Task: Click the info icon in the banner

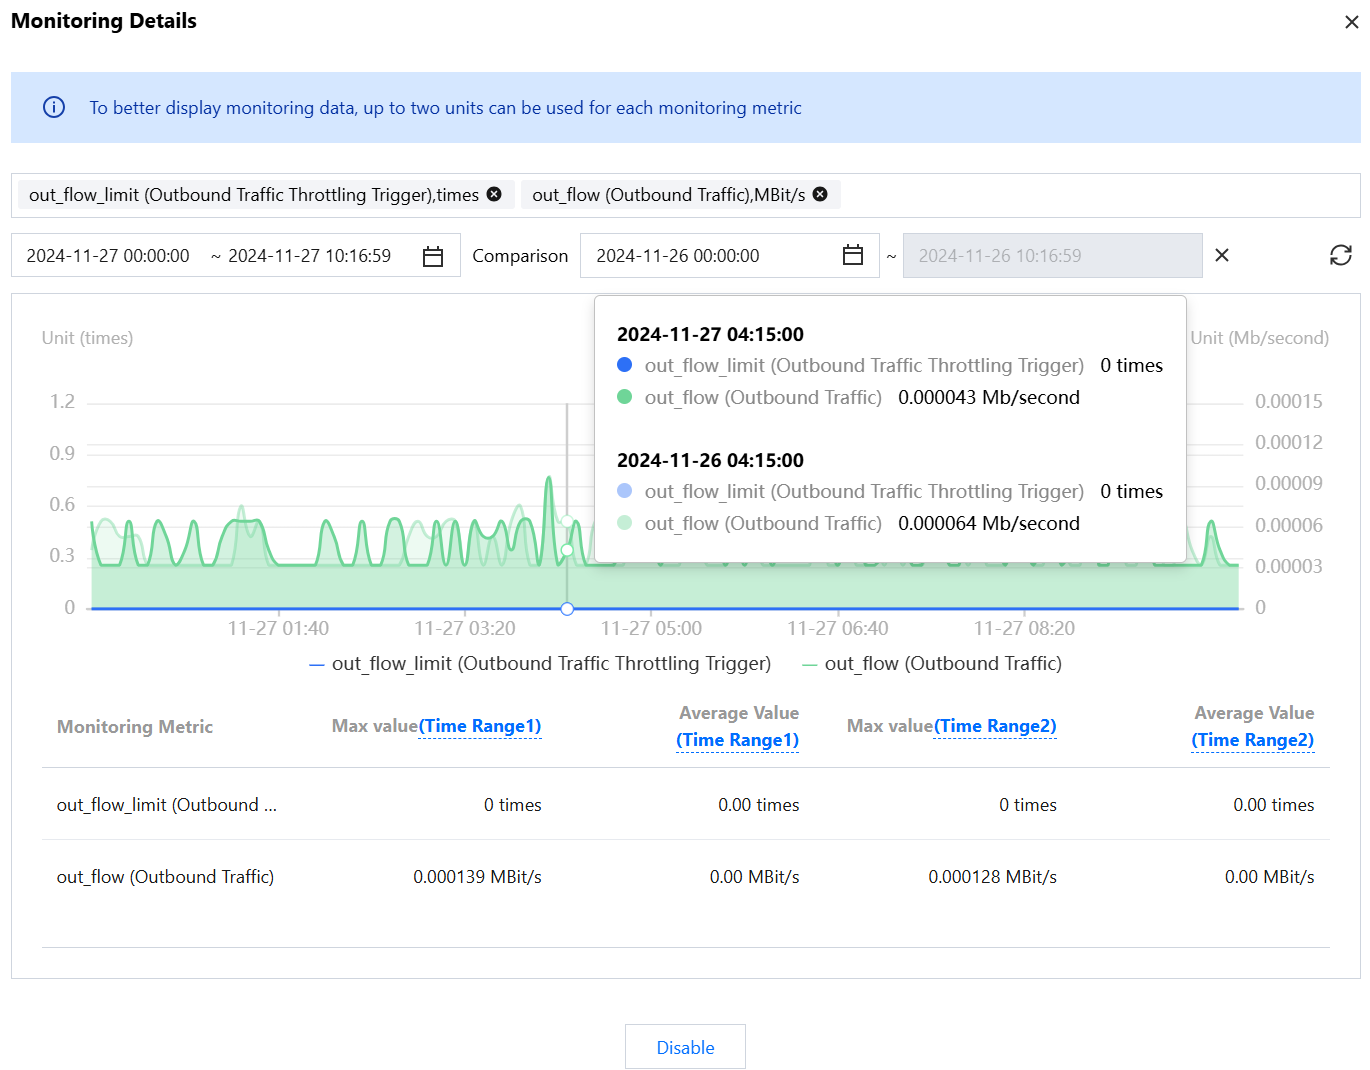Action: coord(54,107)
